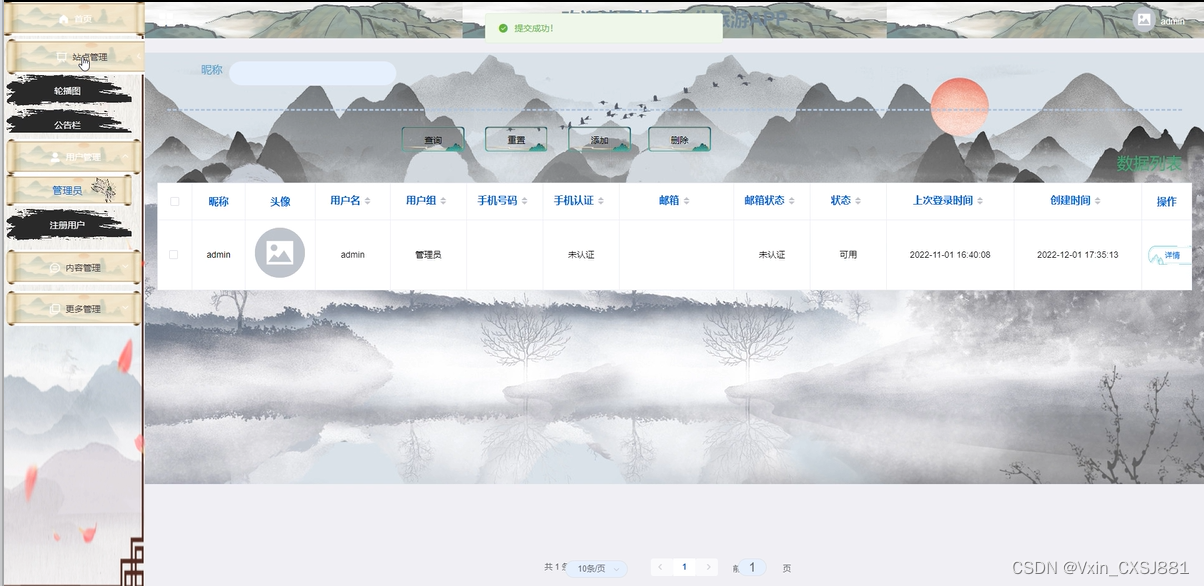Open 首页 in the sidebar
The image size is (1204, 586).
[x=72, y=19]
